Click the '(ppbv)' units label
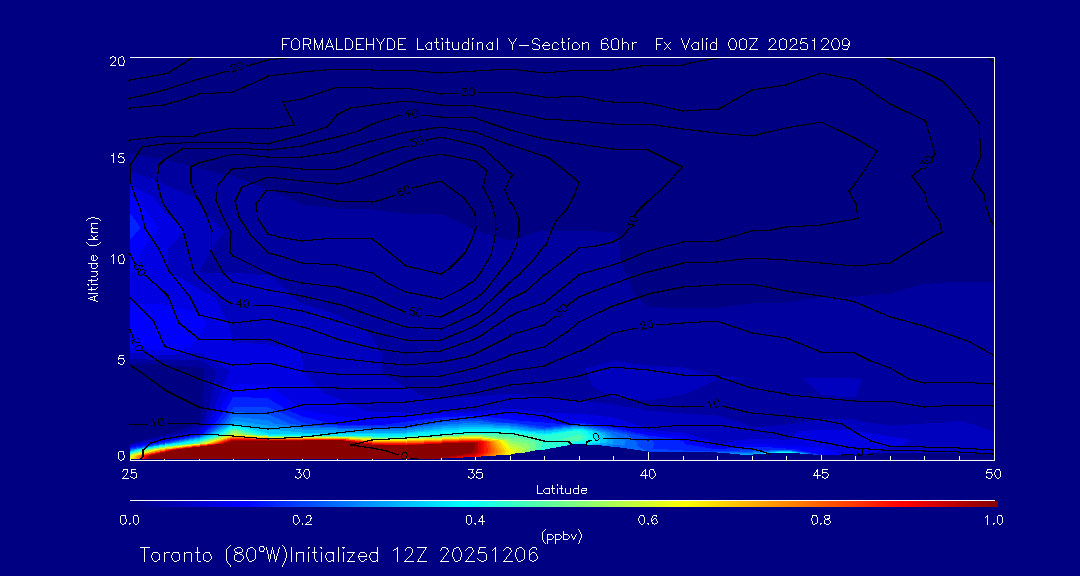Viewport: 1080px width, 576px height. [x=561, y=536]
